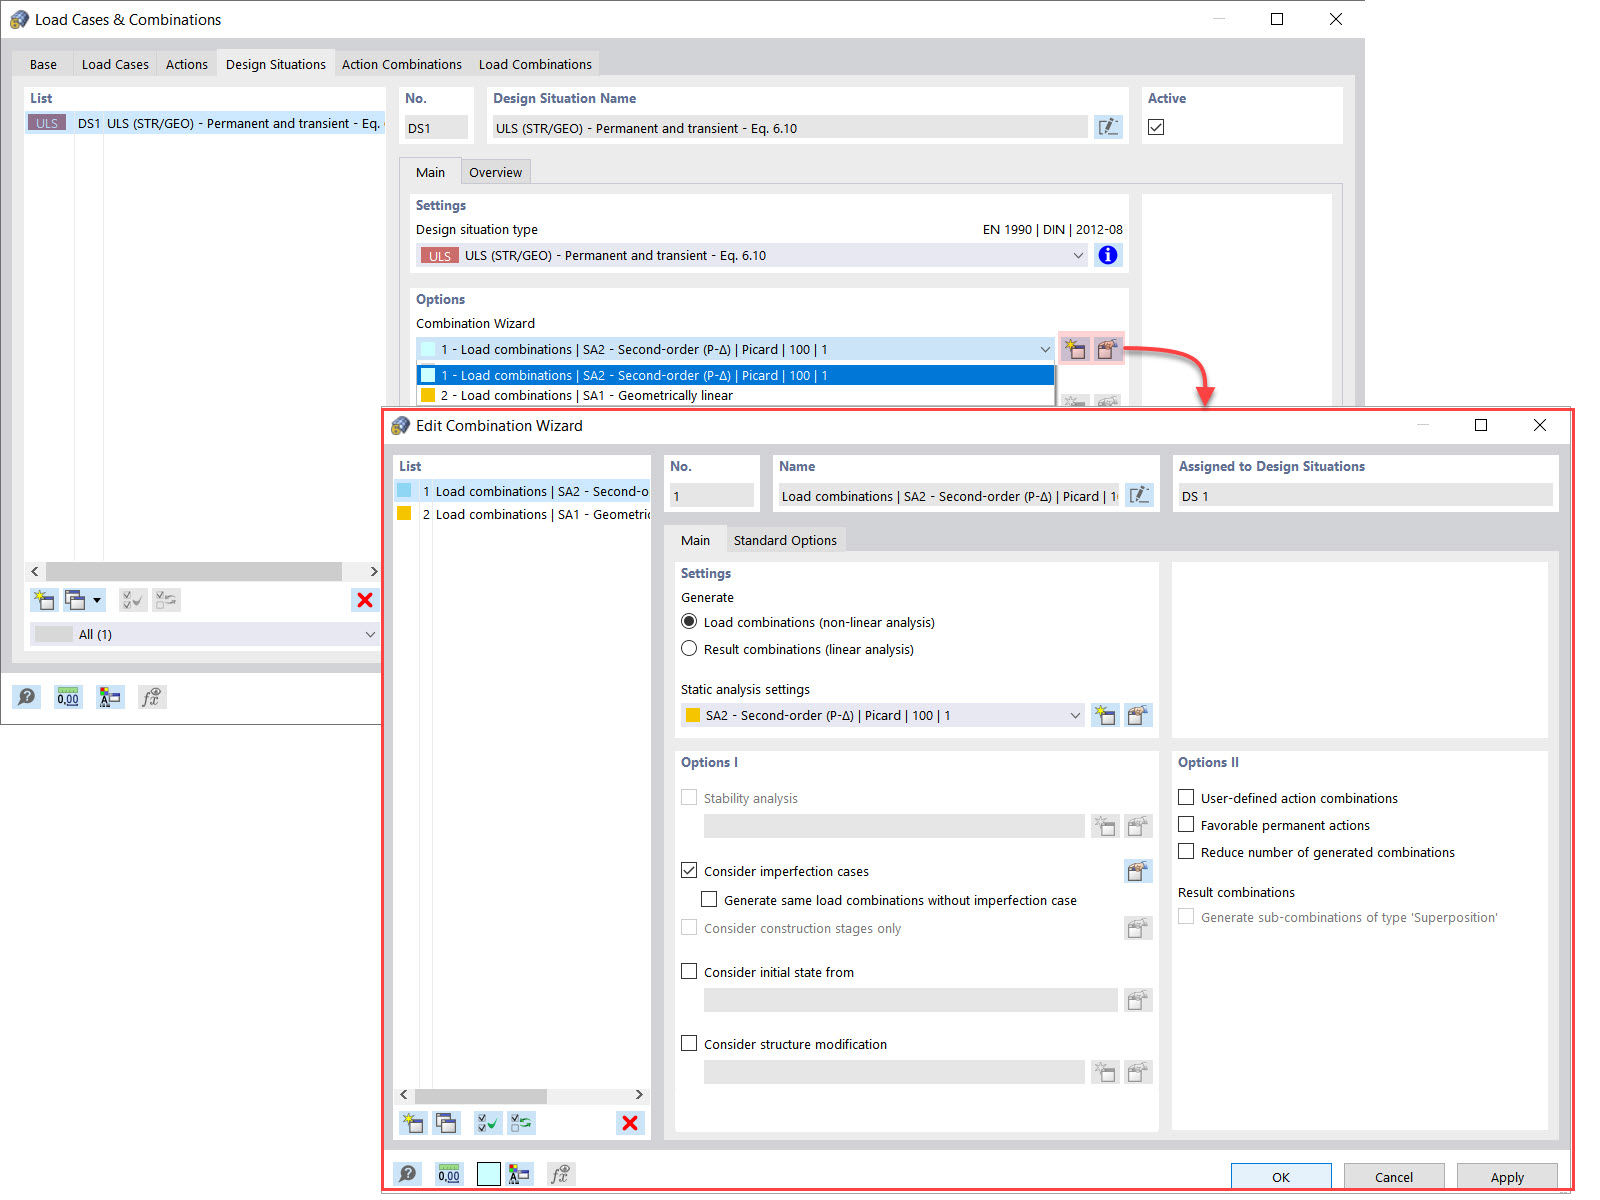Open display properties icon in Load Cases window
1600x1200 pixels.
click(110, 697)
